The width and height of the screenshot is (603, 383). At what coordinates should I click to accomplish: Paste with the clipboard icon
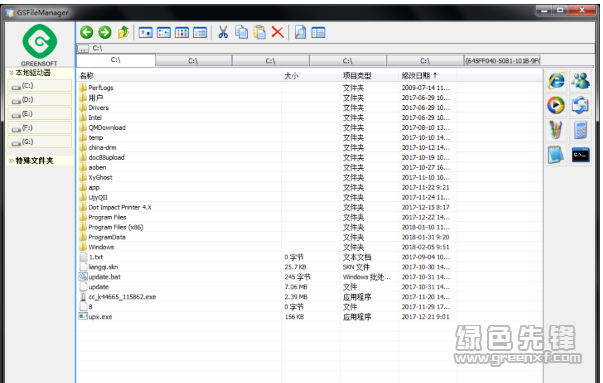(260, 32)
